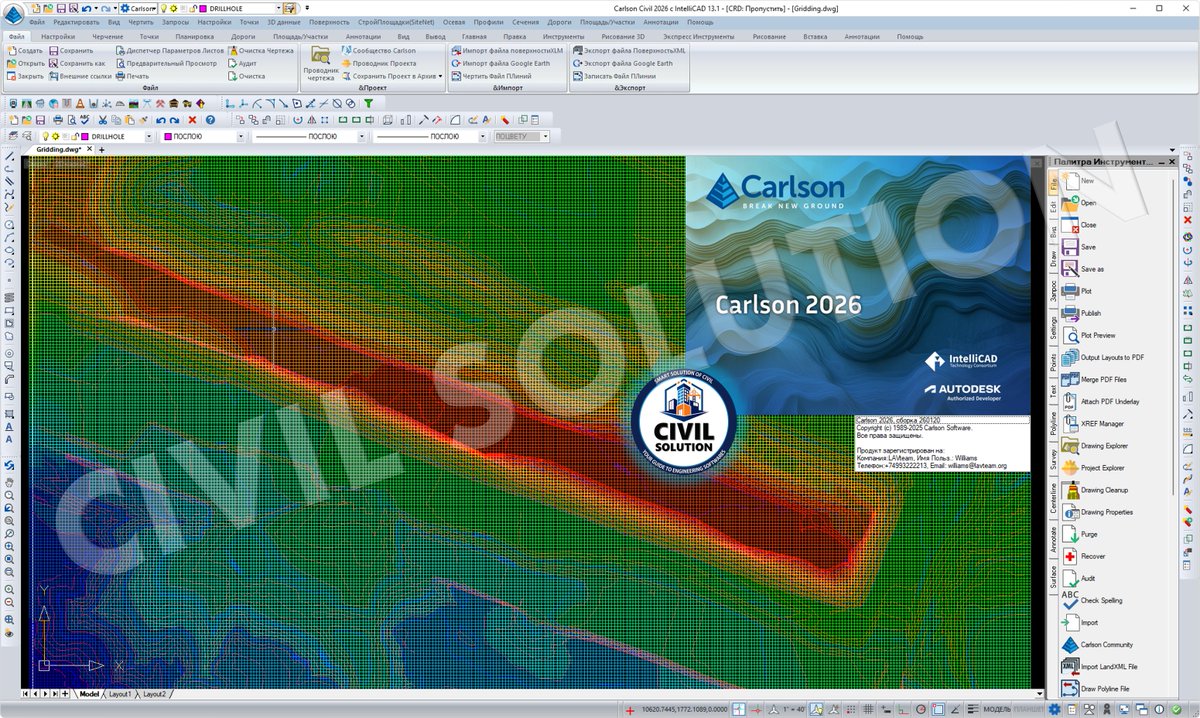The height and width of the screenshot is (718, 1200).
Task: Expand Сохранить Проект в Архив dropdown arrow
Action: [x=440, y=76]
